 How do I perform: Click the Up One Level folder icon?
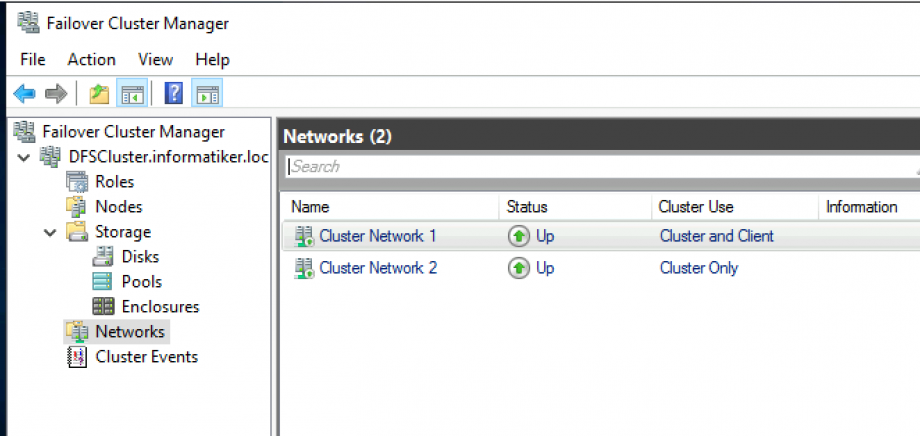coord(99,94)
